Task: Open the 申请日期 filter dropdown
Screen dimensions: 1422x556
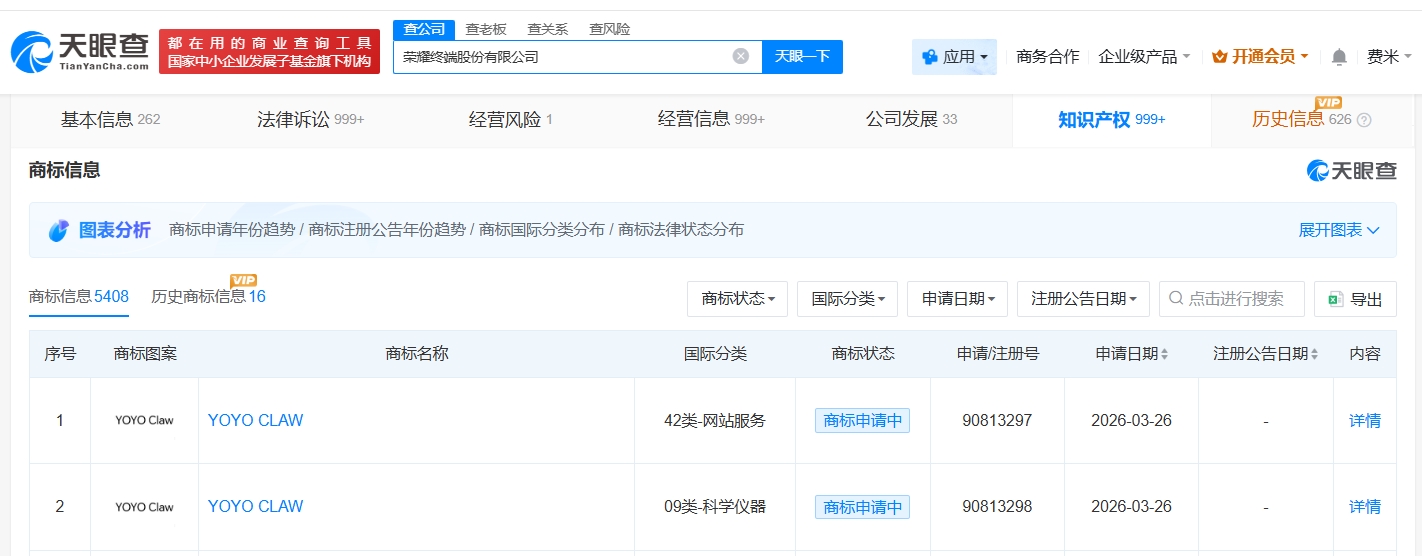Action: [x=957, y=299]
